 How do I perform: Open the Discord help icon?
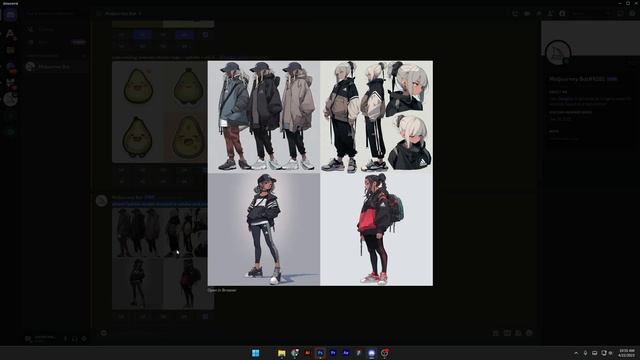click(632, 13)
